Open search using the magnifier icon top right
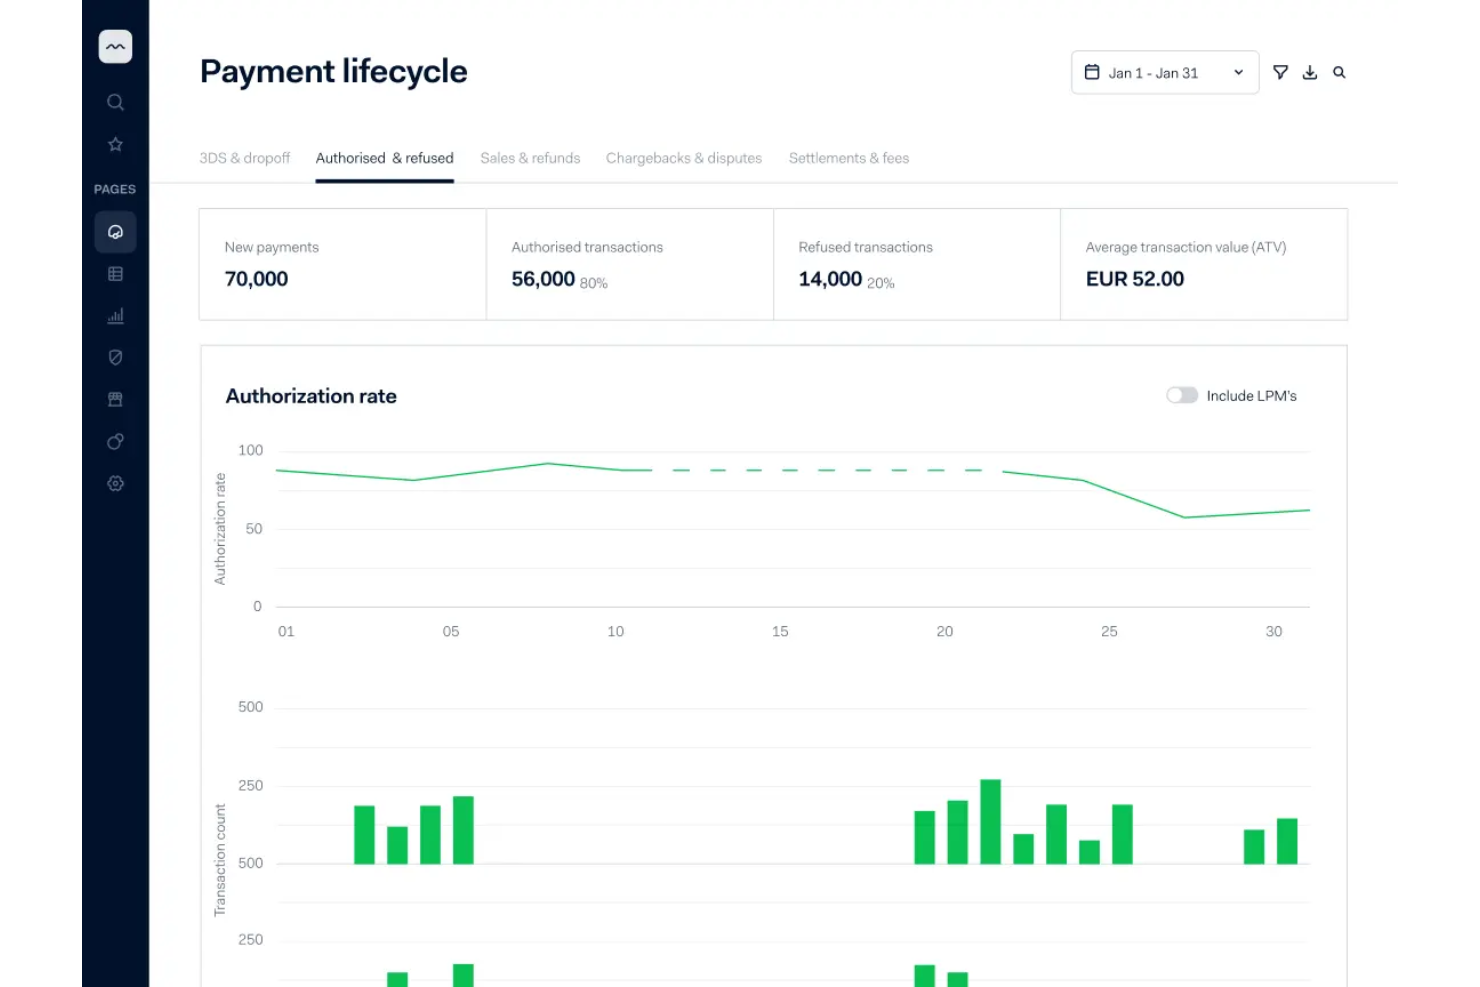Screen dimensions: 1480x987 (x=1339, y=72)
